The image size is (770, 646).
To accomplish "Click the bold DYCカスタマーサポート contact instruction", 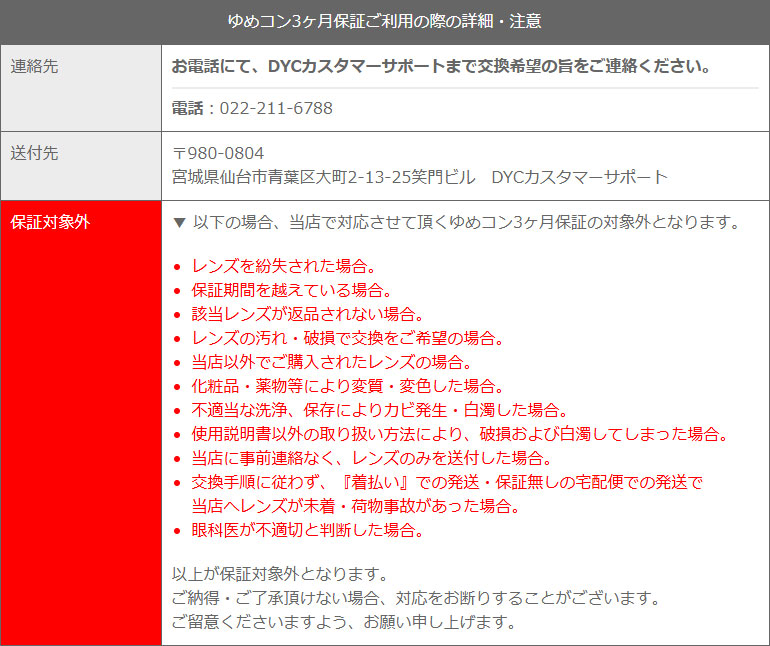I will 442,67.
